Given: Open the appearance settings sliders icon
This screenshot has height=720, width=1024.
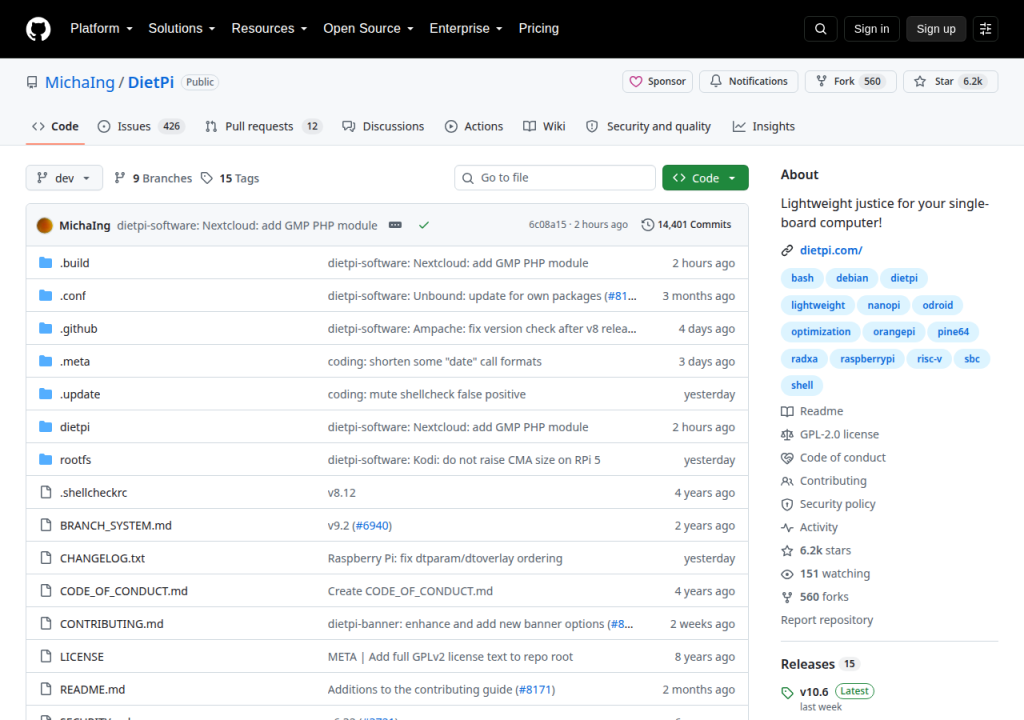Looking at the screenshot, I should [985, 29].
